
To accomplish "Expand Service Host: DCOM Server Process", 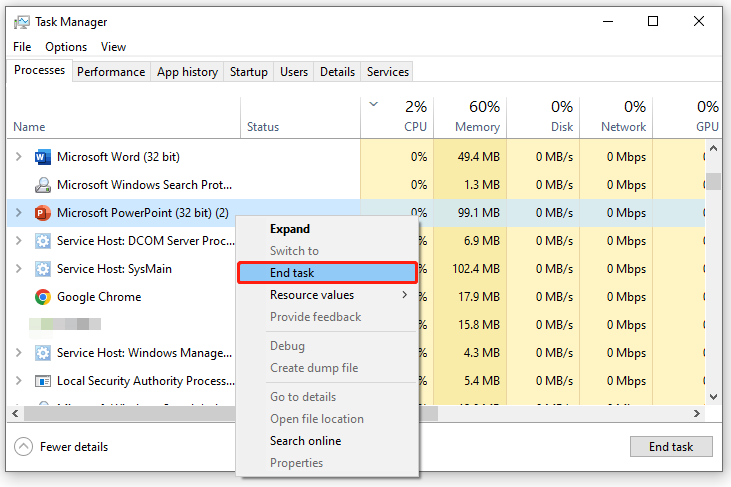I will pyautogui.click(x=18, y=241).
